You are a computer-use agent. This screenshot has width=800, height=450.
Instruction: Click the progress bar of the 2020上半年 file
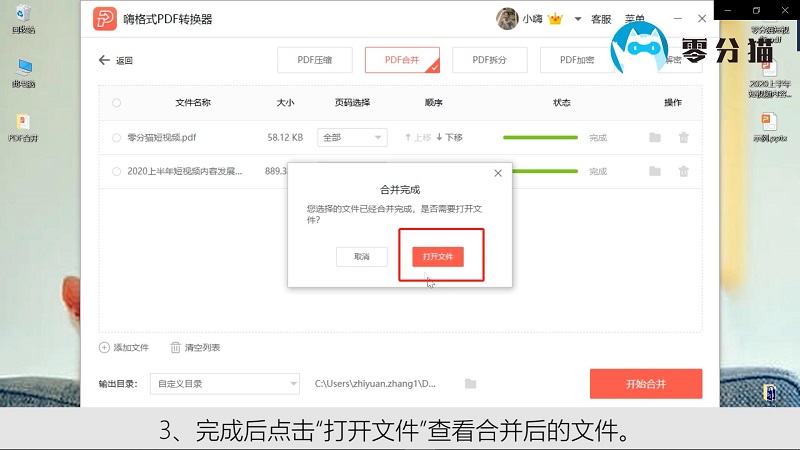(544, 171)
